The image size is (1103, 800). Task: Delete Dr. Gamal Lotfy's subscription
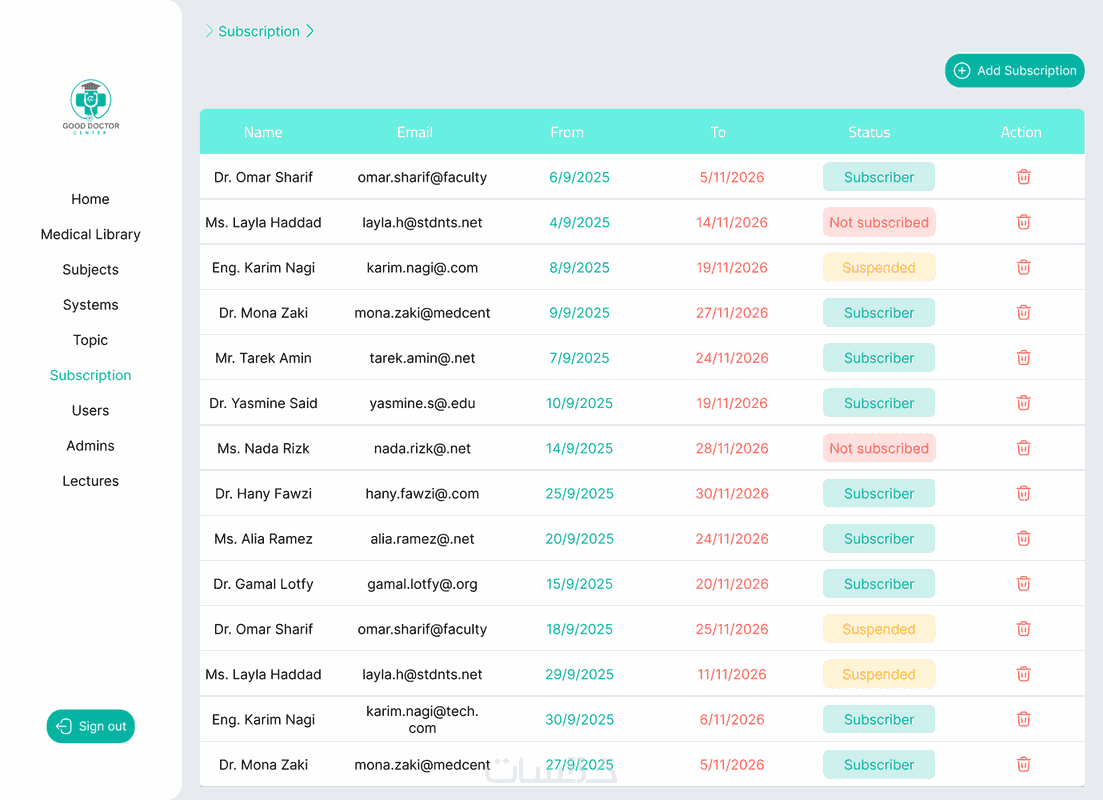click(x=1023, y=584)
